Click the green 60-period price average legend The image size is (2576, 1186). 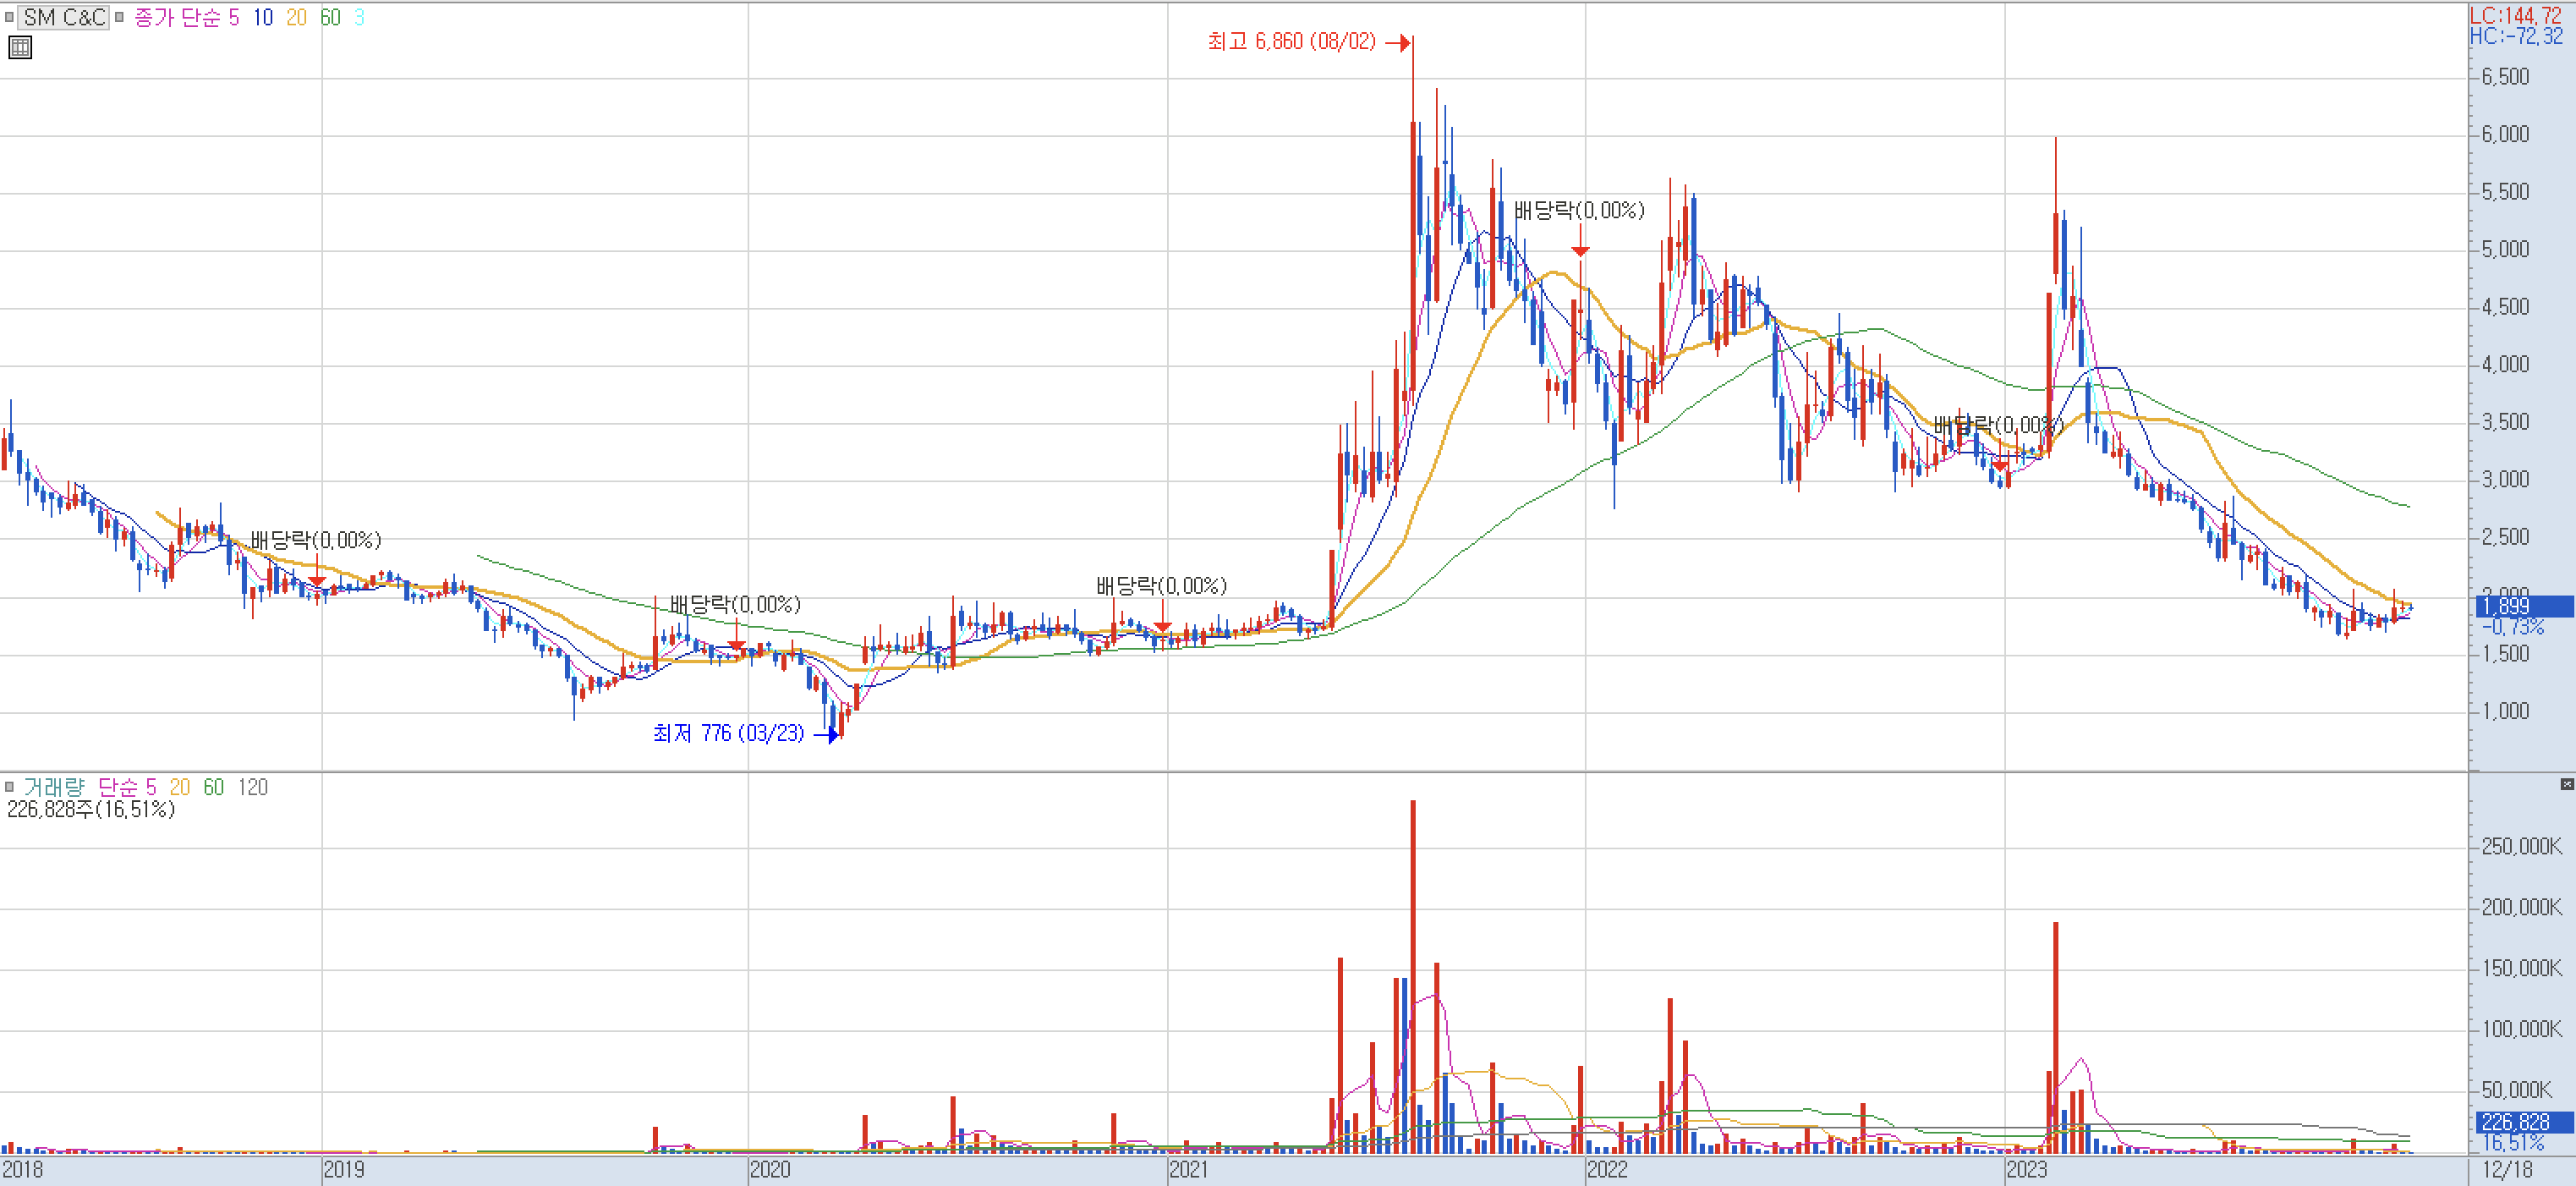330,17
